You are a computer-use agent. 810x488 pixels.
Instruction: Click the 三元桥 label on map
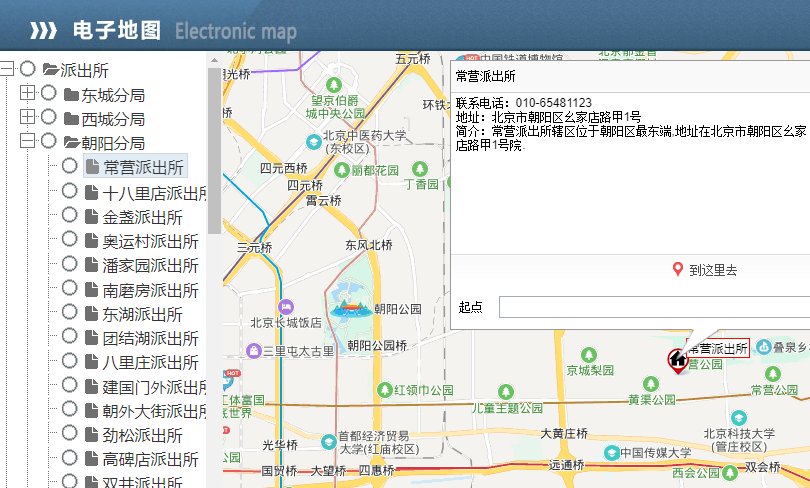pyautogui.click(x=254, y=247)
